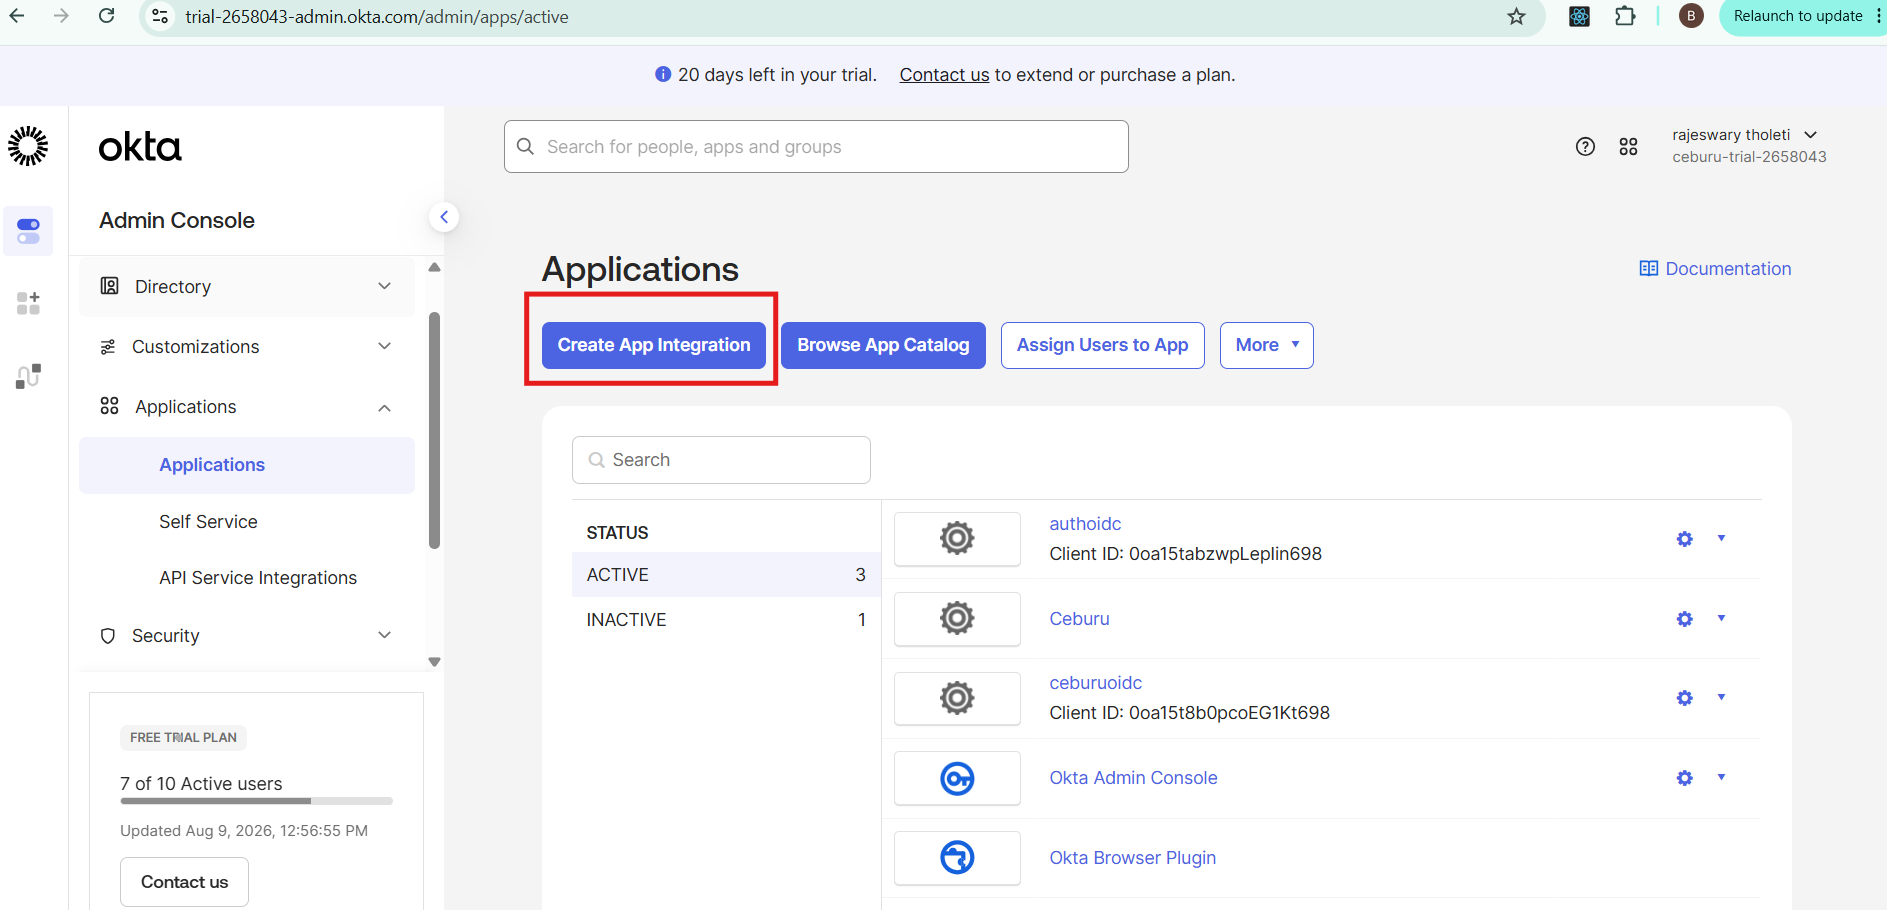This screenshot has height=910, width=1887.
Task: Click sidebar scroll down arrow
Action: [x=434, y=662]
